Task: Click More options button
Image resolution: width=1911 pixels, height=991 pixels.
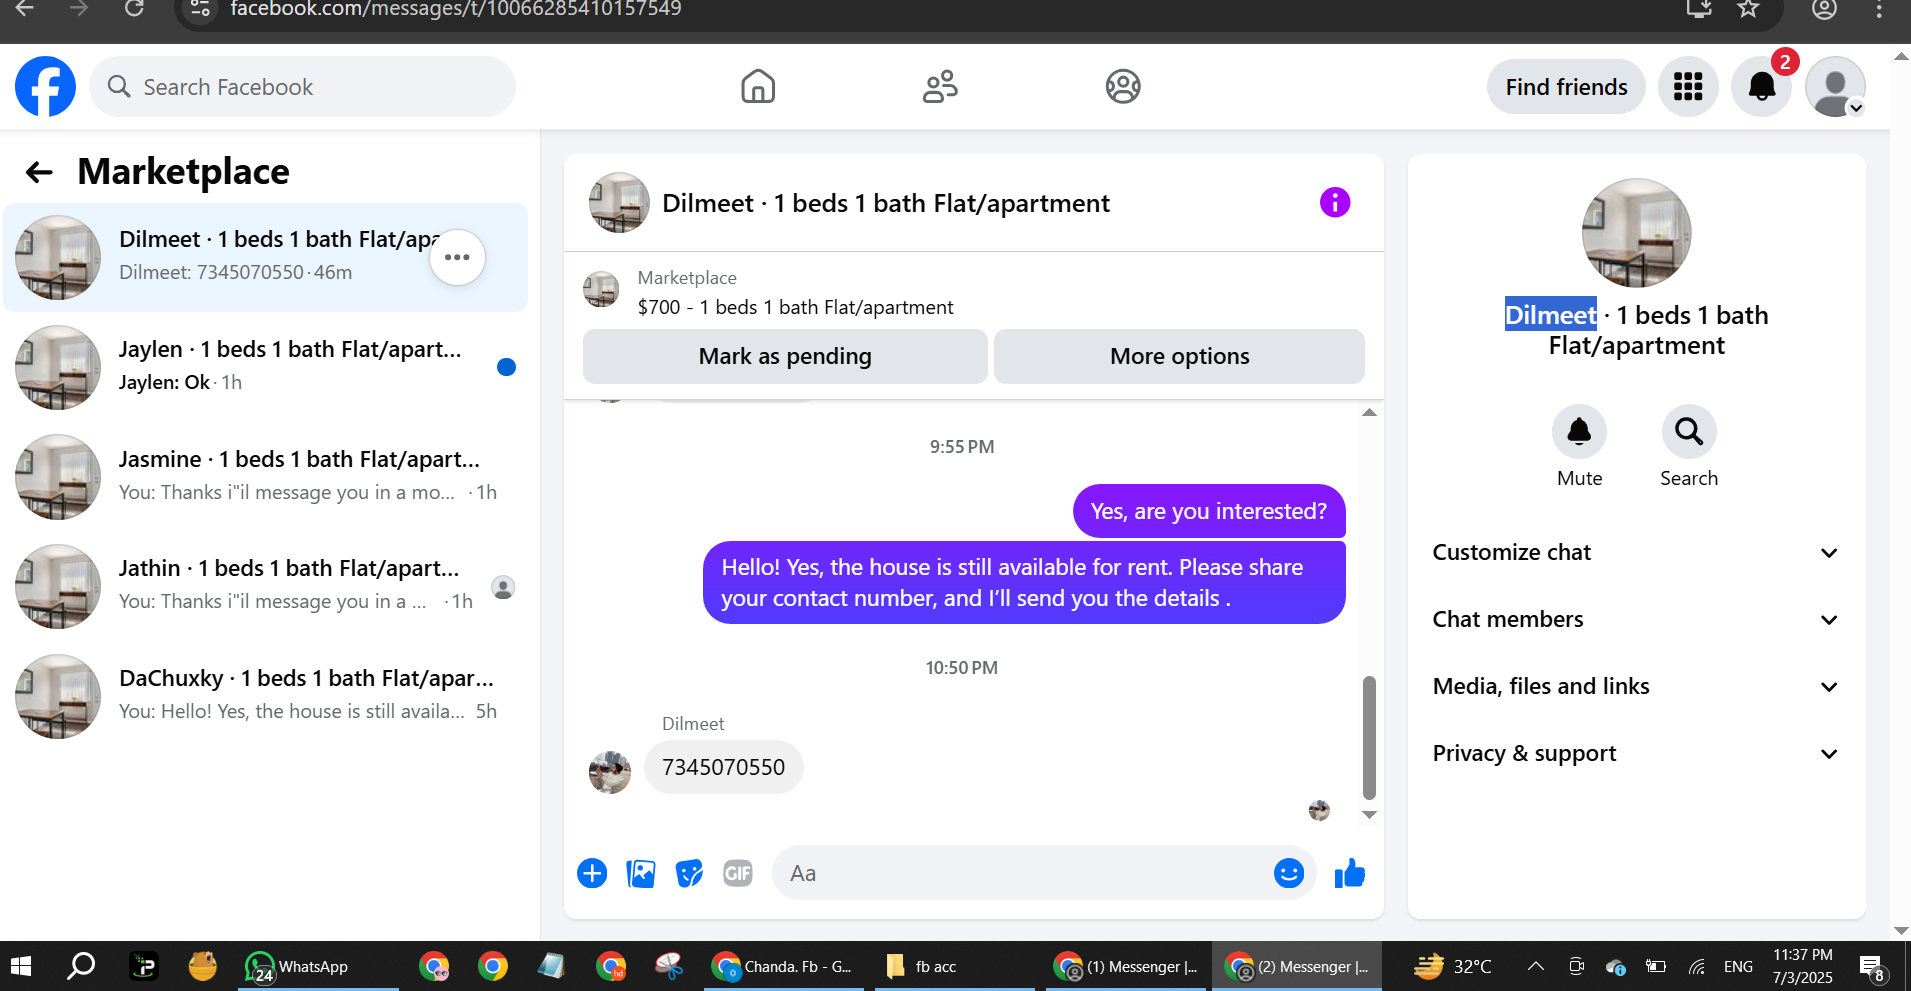Action: 1179,356
